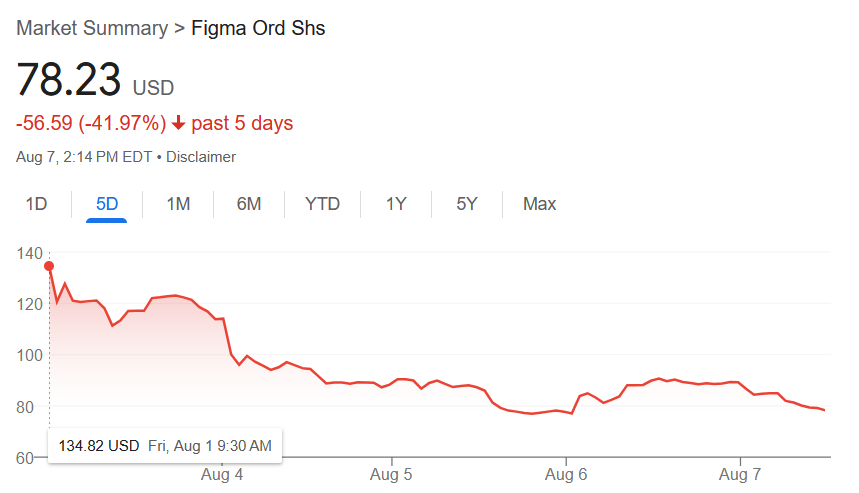Screen dimensions: 859x493
Task: Open the Market Summary breadcrumb link
Action: pos(92,28)
